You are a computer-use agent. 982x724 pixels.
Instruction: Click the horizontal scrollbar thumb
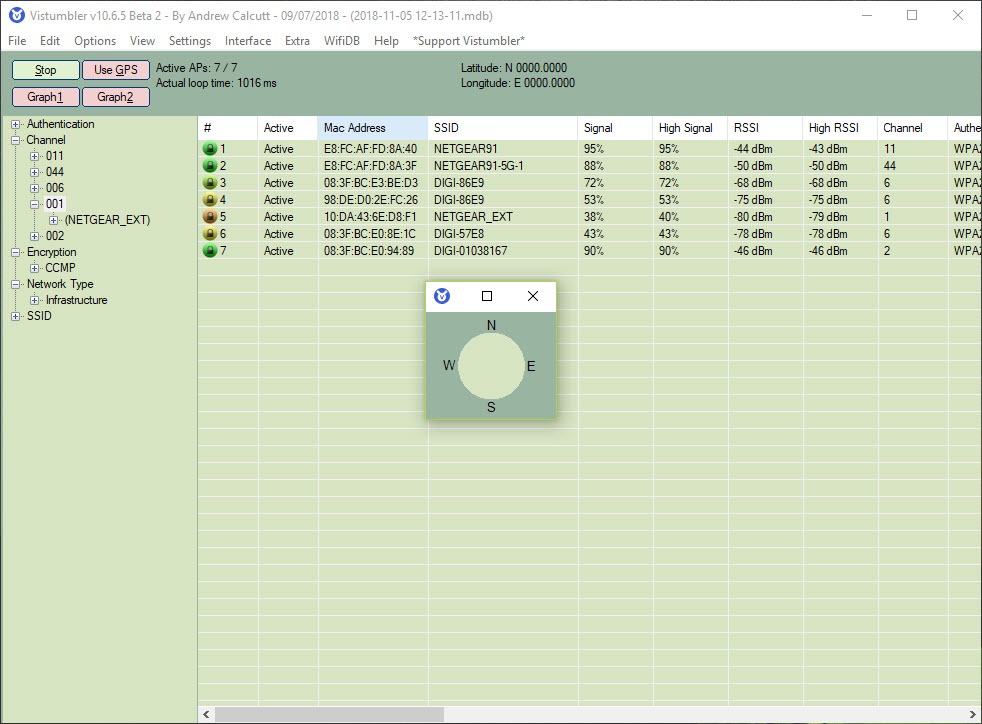[329, 714]
